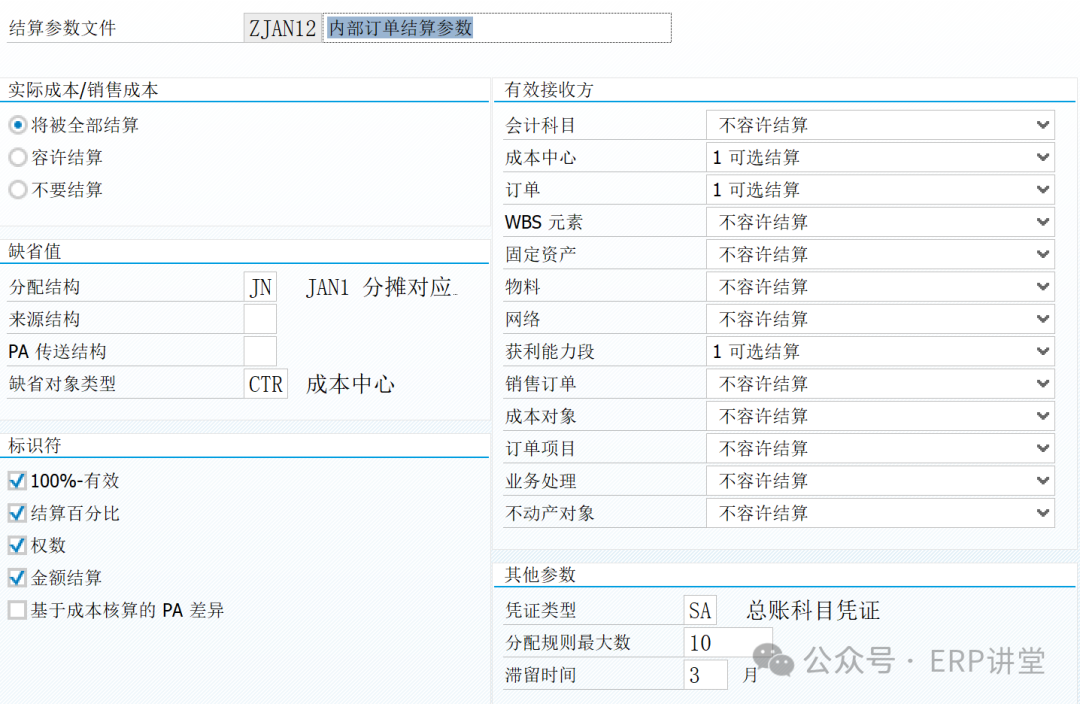This screenshot has width=1080, height=704.
Task: Open the 会计科目 settlement dropdown
Action: click(880, 125)
